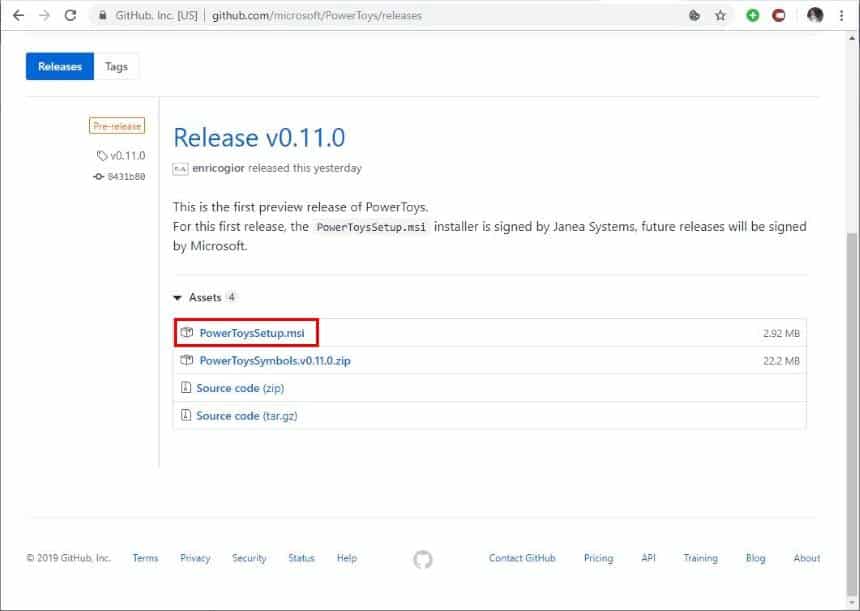The width and height of the screenshot is (860, 611).
Task: Open the v0.11.0 tag link
Action: (128, 156)
